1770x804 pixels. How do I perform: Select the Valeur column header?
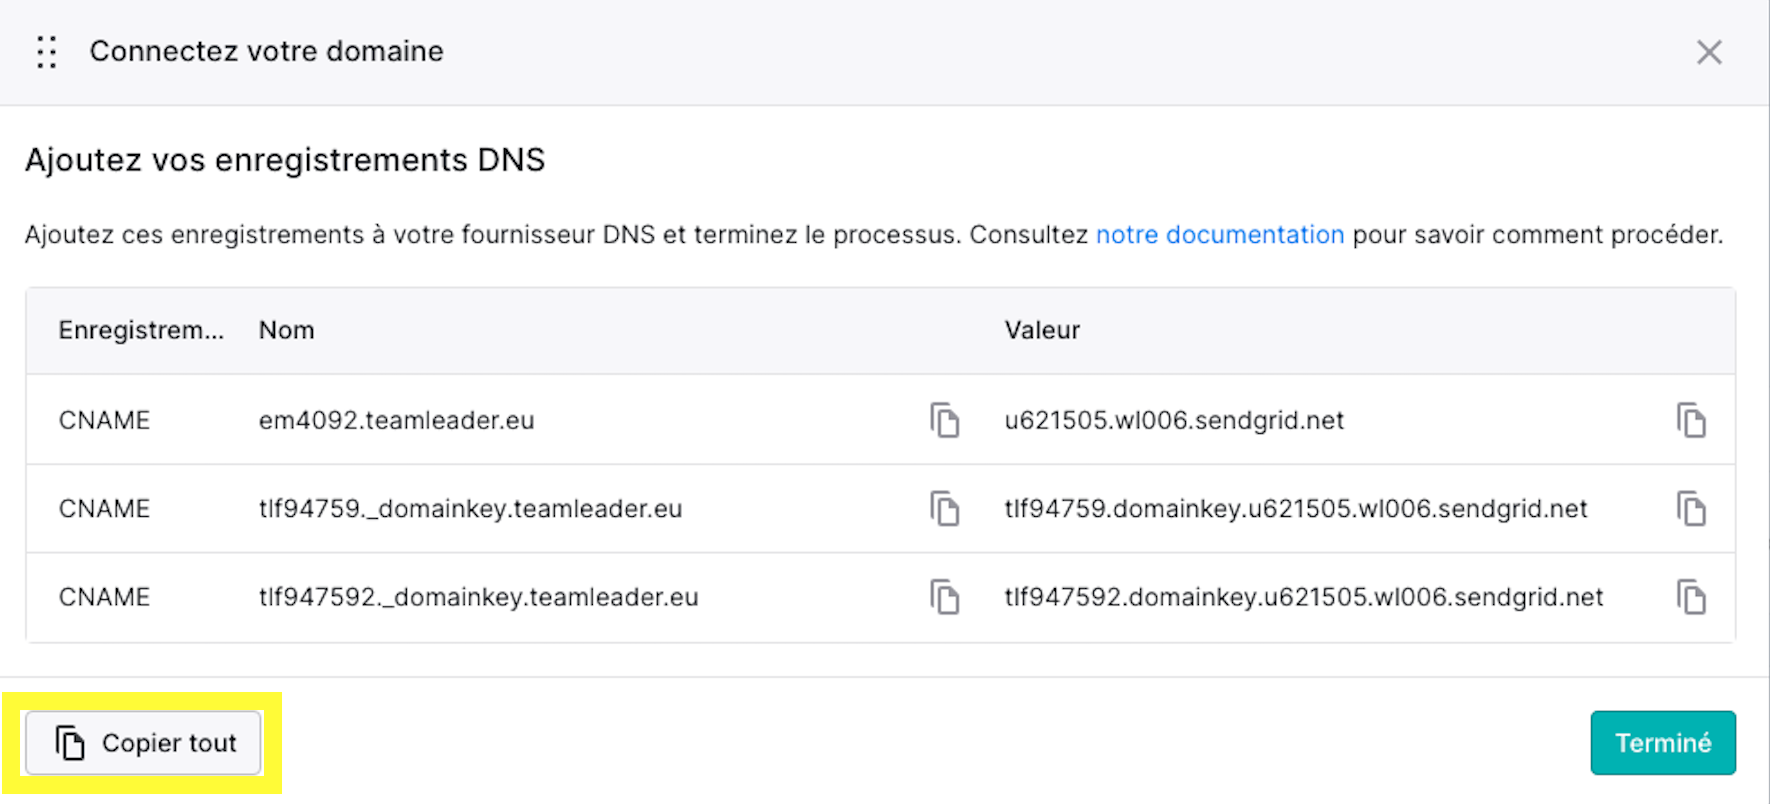[1042, 330]
